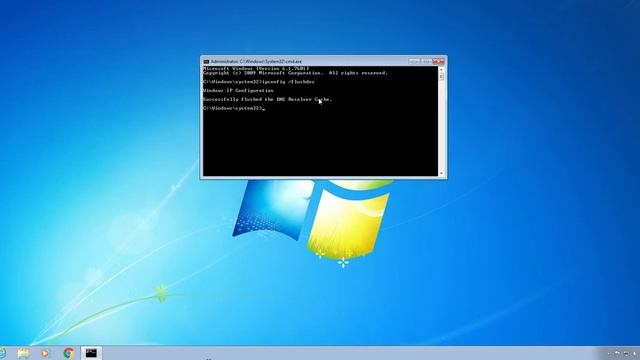Open the cmd window system menu icon

[206, 62]
